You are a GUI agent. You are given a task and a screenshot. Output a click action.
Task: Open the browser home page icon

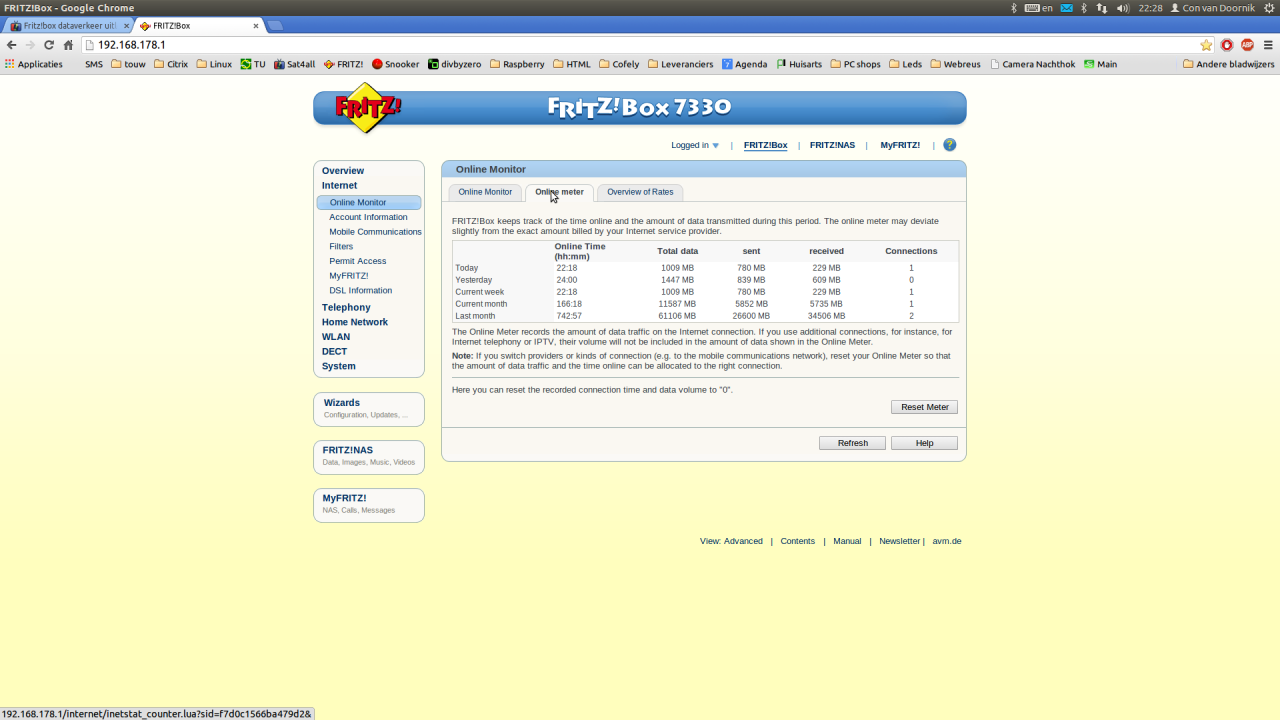coord(68,45)
